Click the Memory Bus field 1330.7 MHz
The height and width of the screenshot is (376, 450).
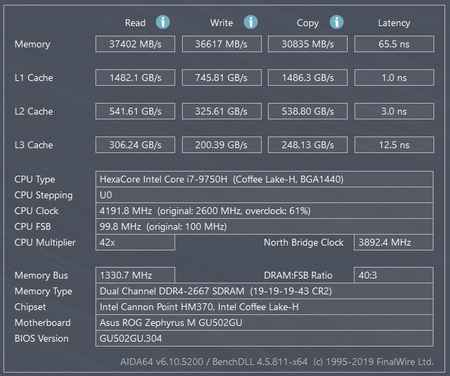[135, 275]
